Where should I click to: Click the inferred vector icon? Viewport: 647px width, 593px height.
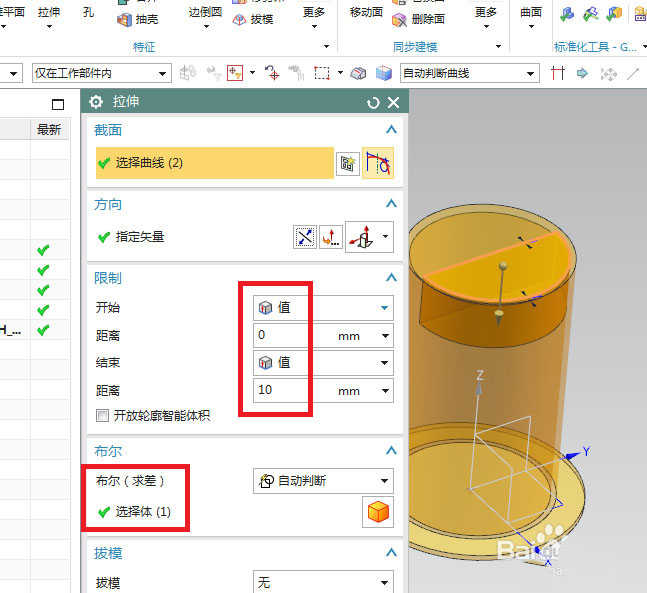click(361, 237)
